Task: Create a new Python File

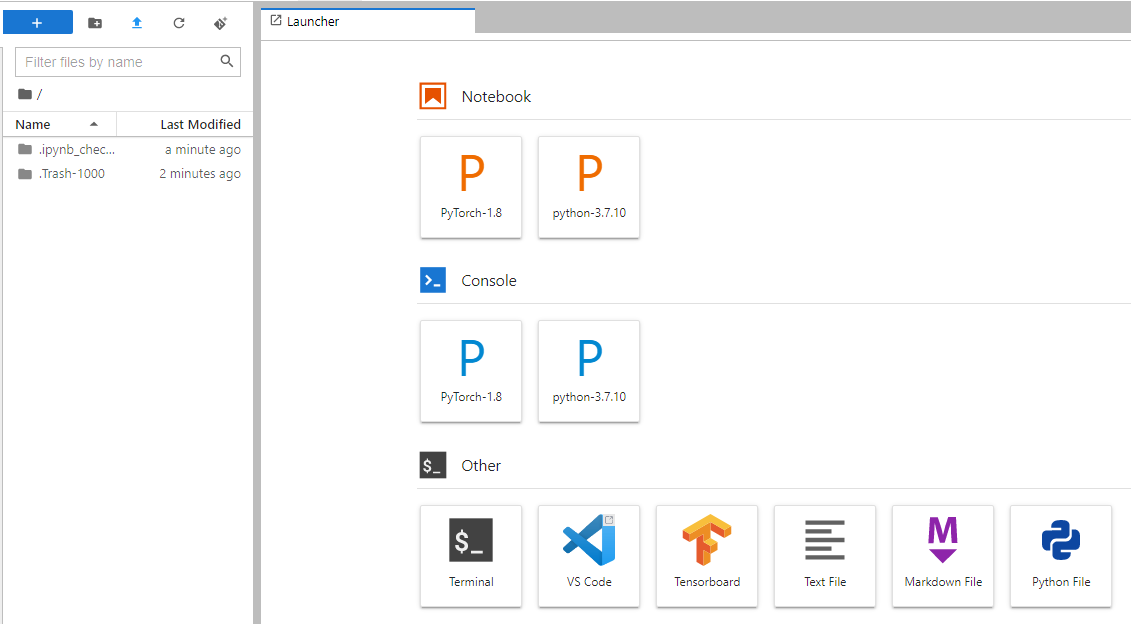Action: pyautogui.click(x=1061, y=555)
